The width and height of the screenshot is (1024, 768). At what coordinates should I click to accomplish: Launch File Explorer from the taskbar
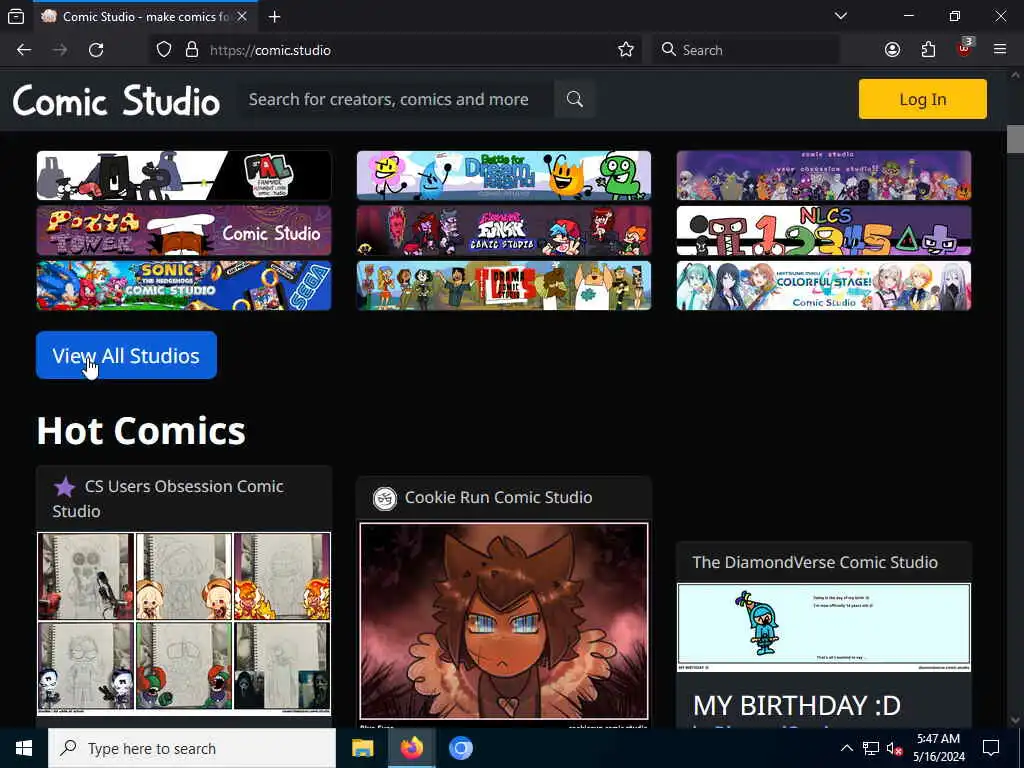click(362, 748)
